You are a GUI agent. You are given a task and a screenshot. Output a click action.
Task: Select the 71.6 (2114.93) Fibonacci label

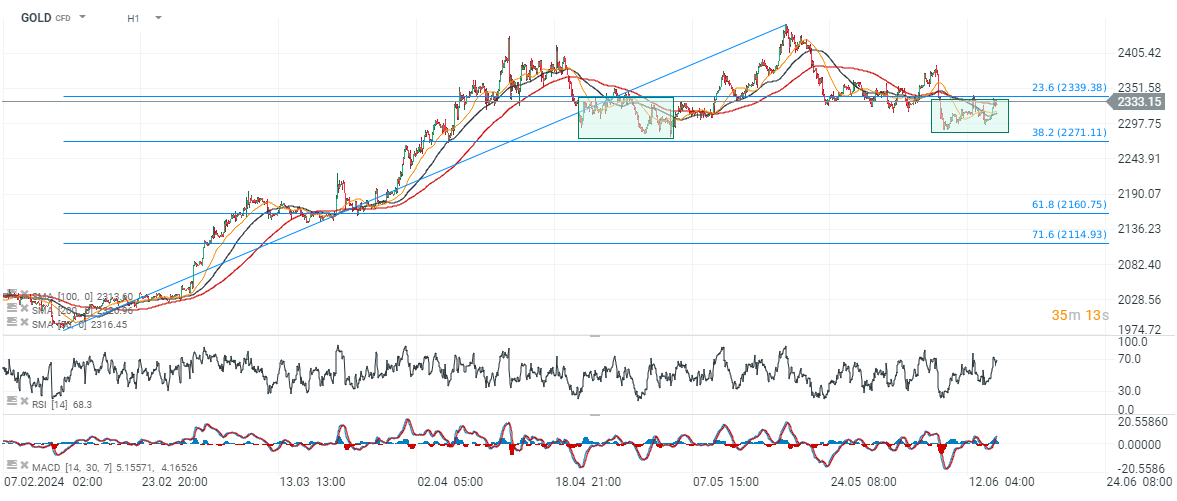(x=1069, y=234)
